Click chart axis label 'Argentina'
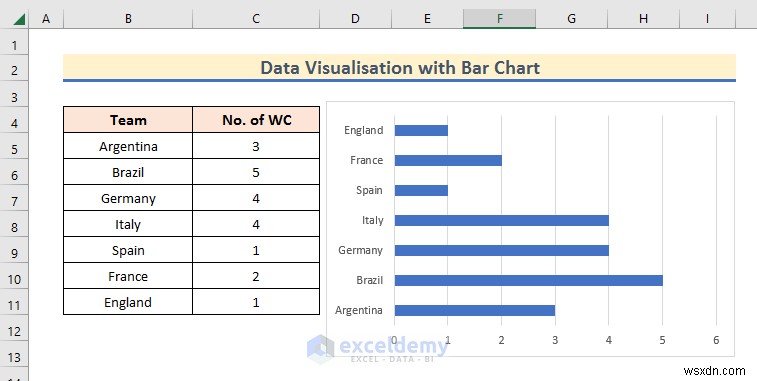 (359, 310)
